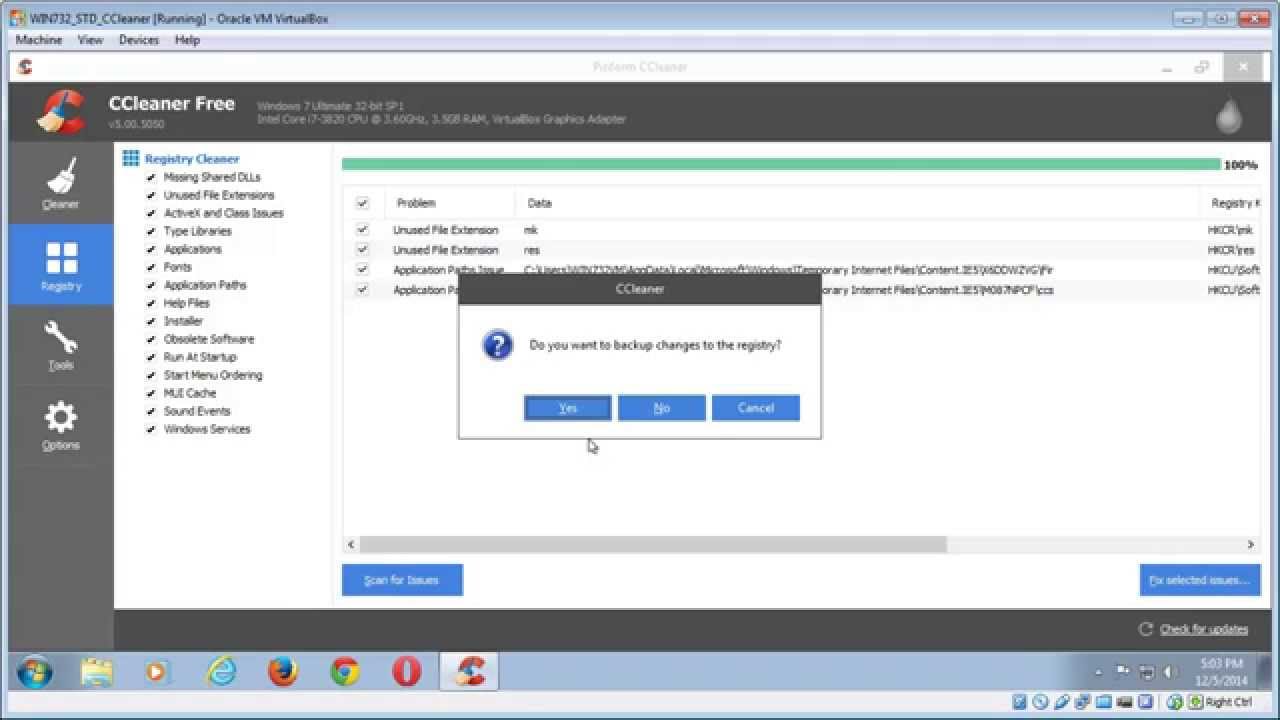This screenshot has height=720, width=1280.
Task: Toggle ActiveX and Class Issues checkbox
Action: [x=151, y=213]
